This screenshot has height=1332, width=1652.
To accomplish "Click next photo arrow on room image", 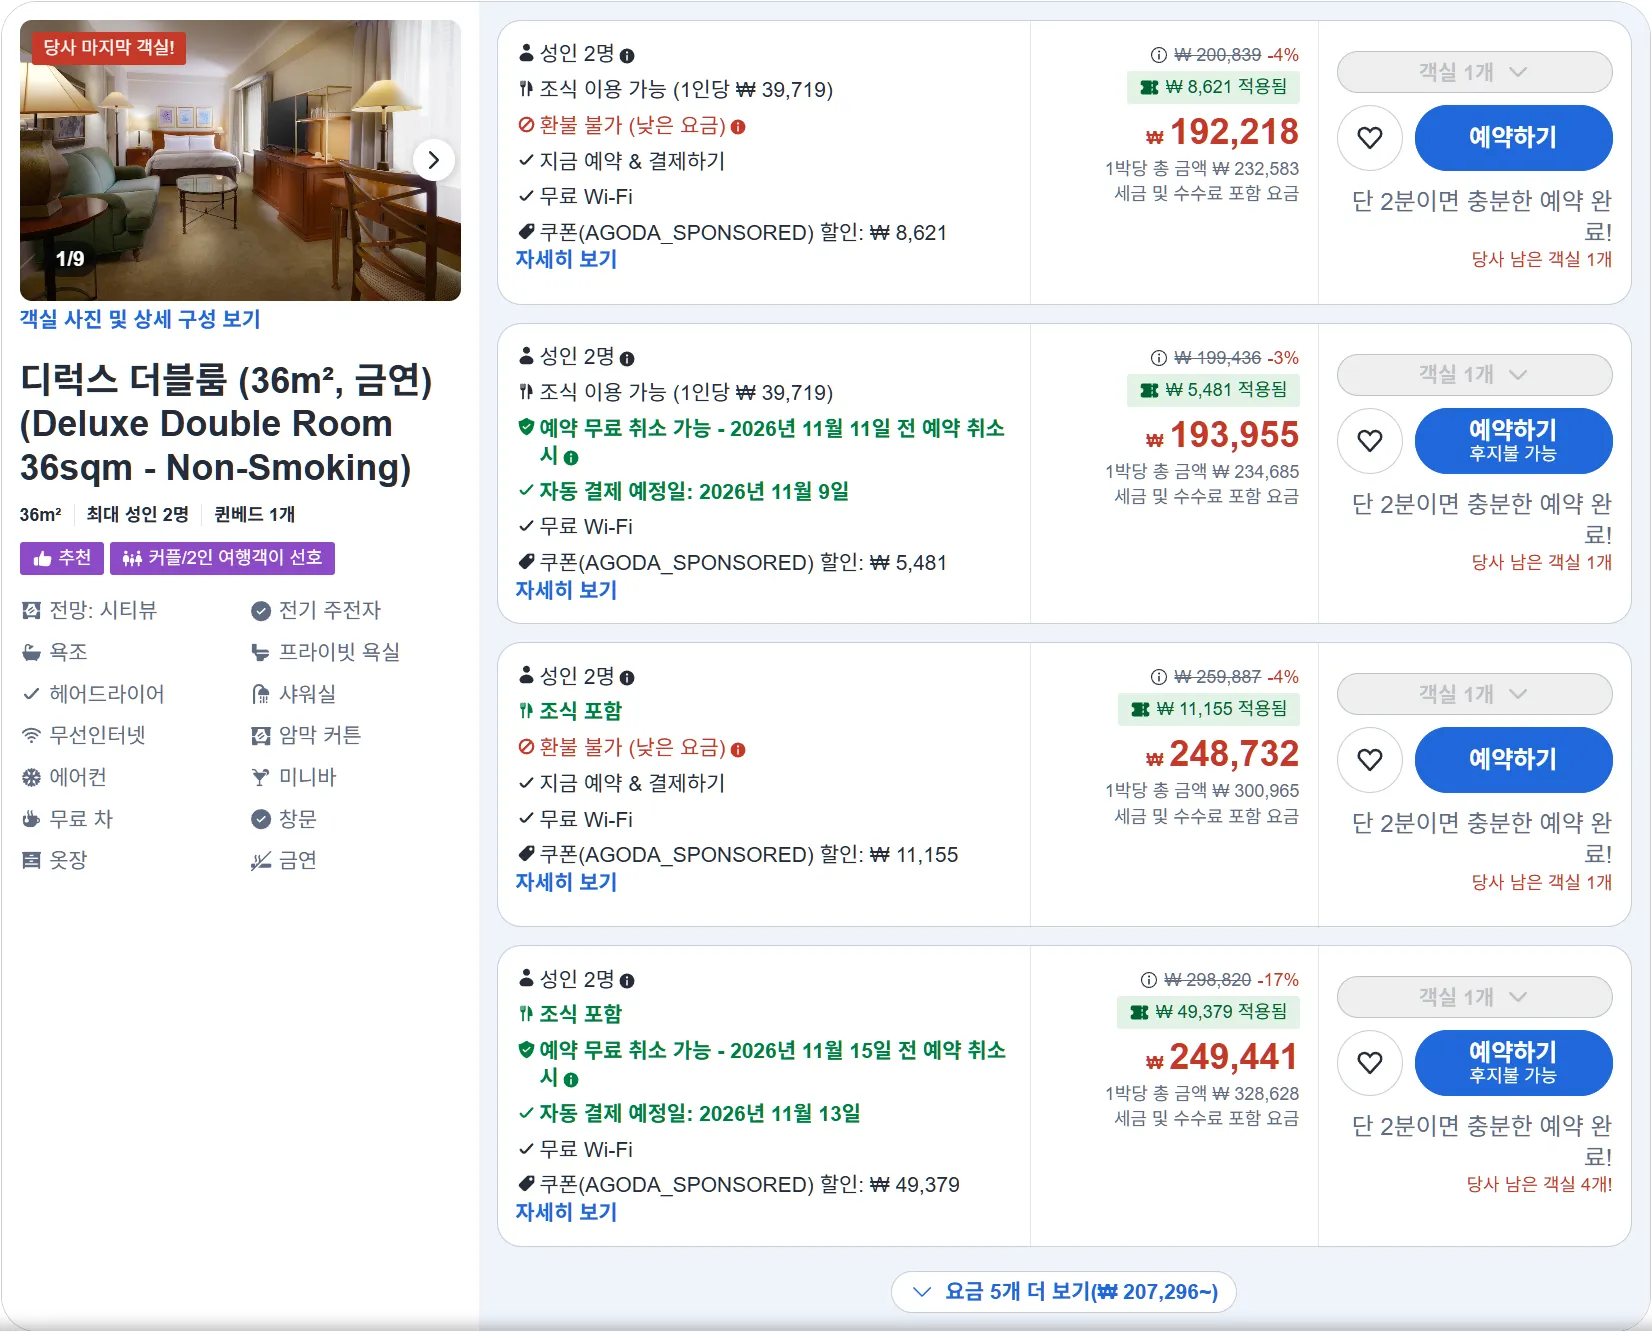I will pyautogui.click(x=433, y=160).
